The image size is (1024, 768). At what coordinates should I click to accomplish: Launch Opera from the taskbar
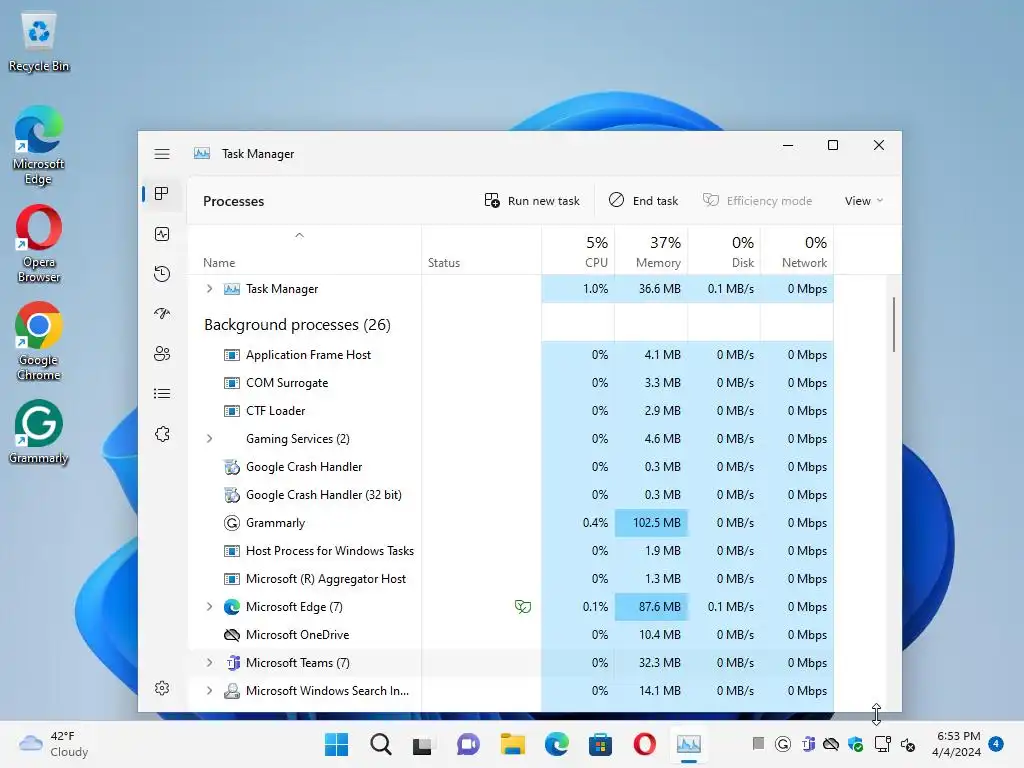click(645, 744)
